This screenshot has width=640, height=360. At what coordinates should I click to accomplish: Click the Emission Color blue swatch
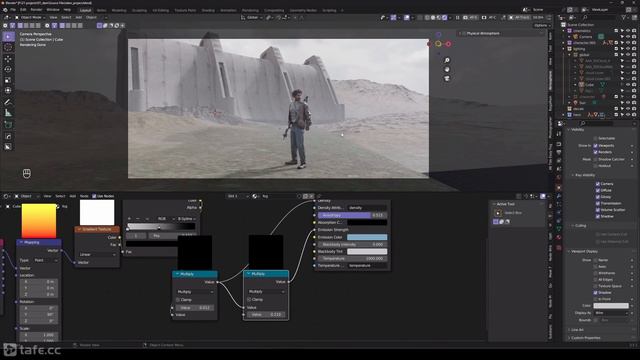[x=367, y=237]
